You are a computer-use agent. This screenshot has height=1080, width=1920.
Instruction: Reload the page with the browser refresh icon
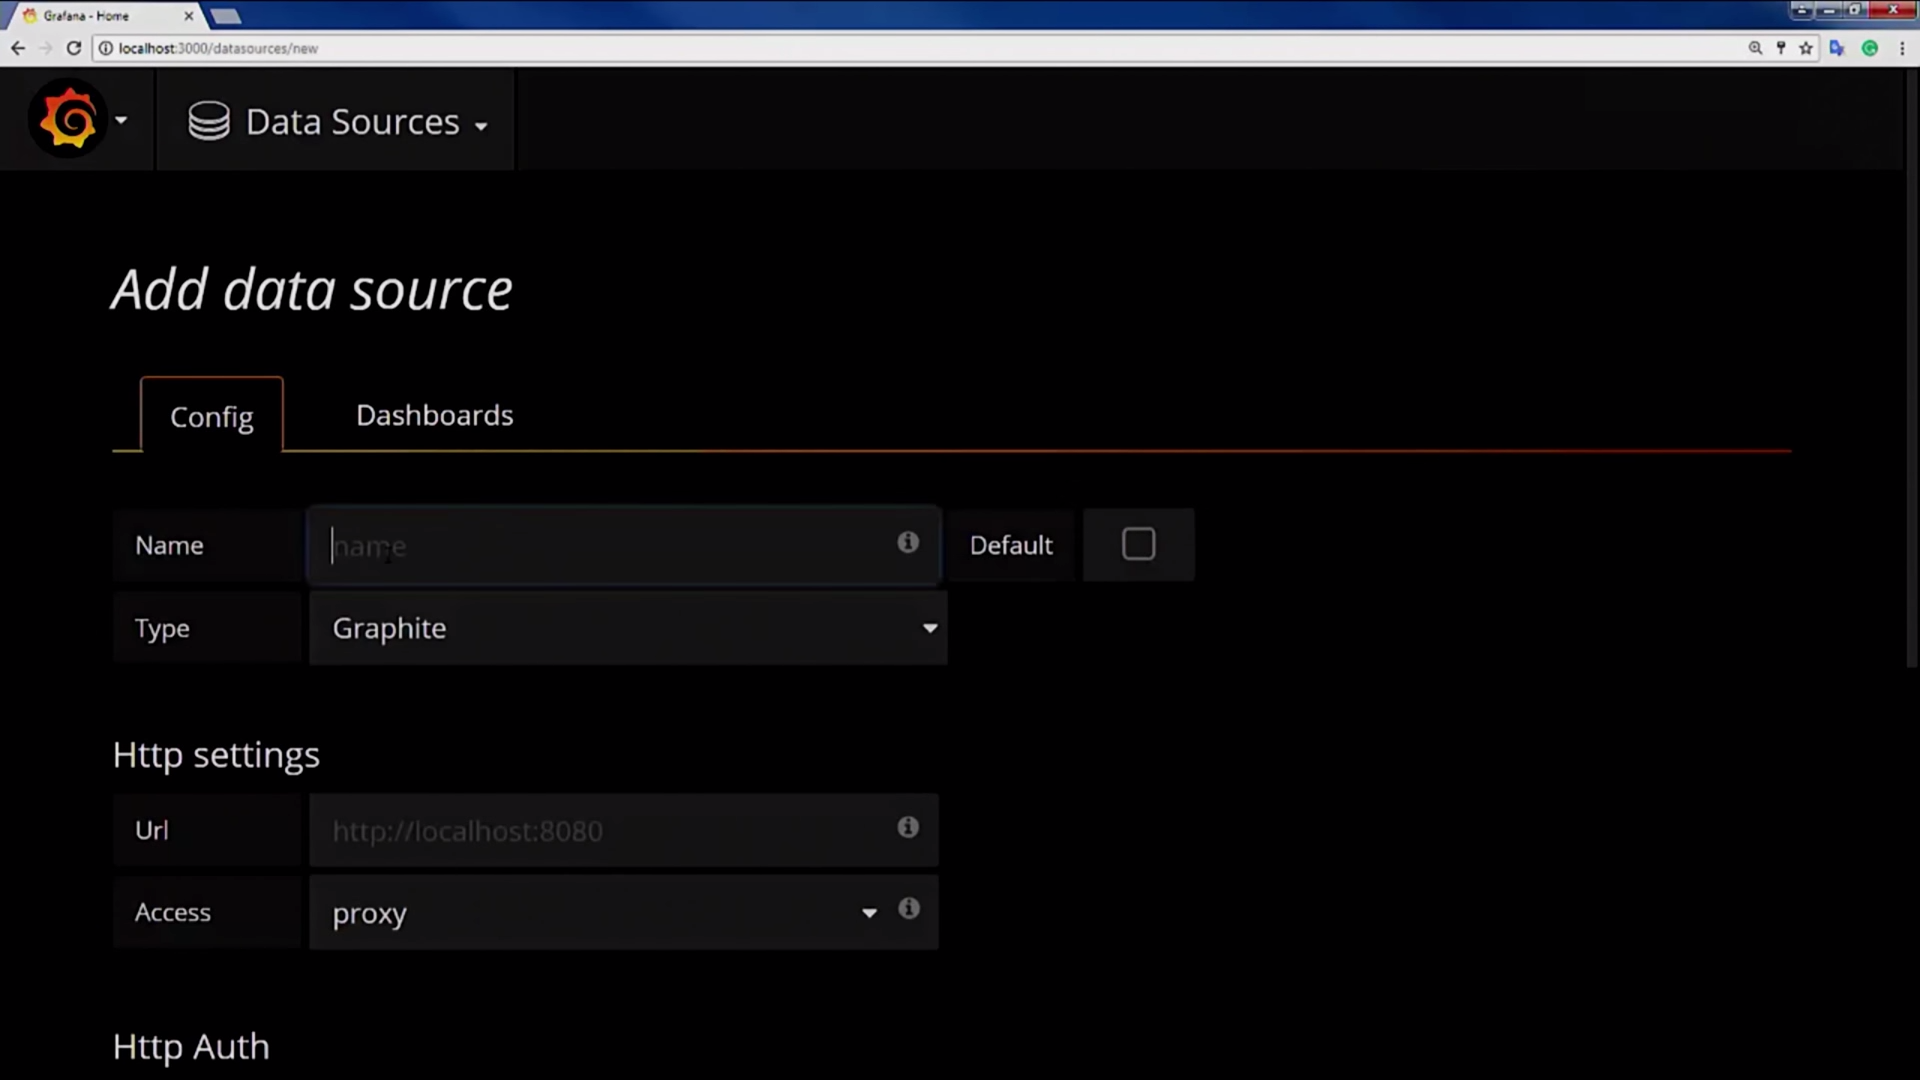74,48
